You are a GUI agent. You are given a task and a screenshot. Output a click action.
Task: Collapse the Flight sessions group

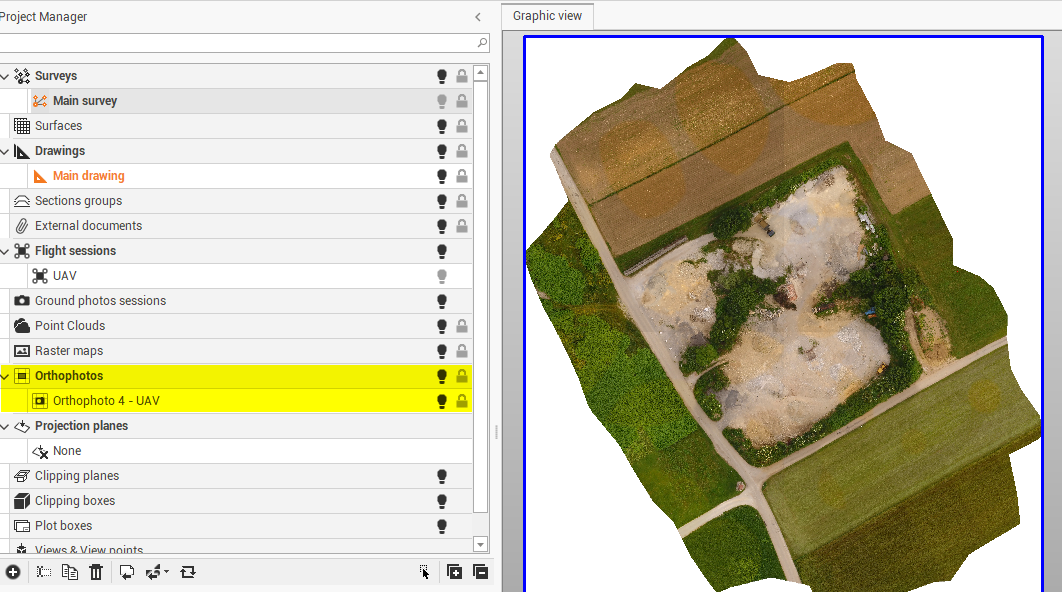click(5, 251)
